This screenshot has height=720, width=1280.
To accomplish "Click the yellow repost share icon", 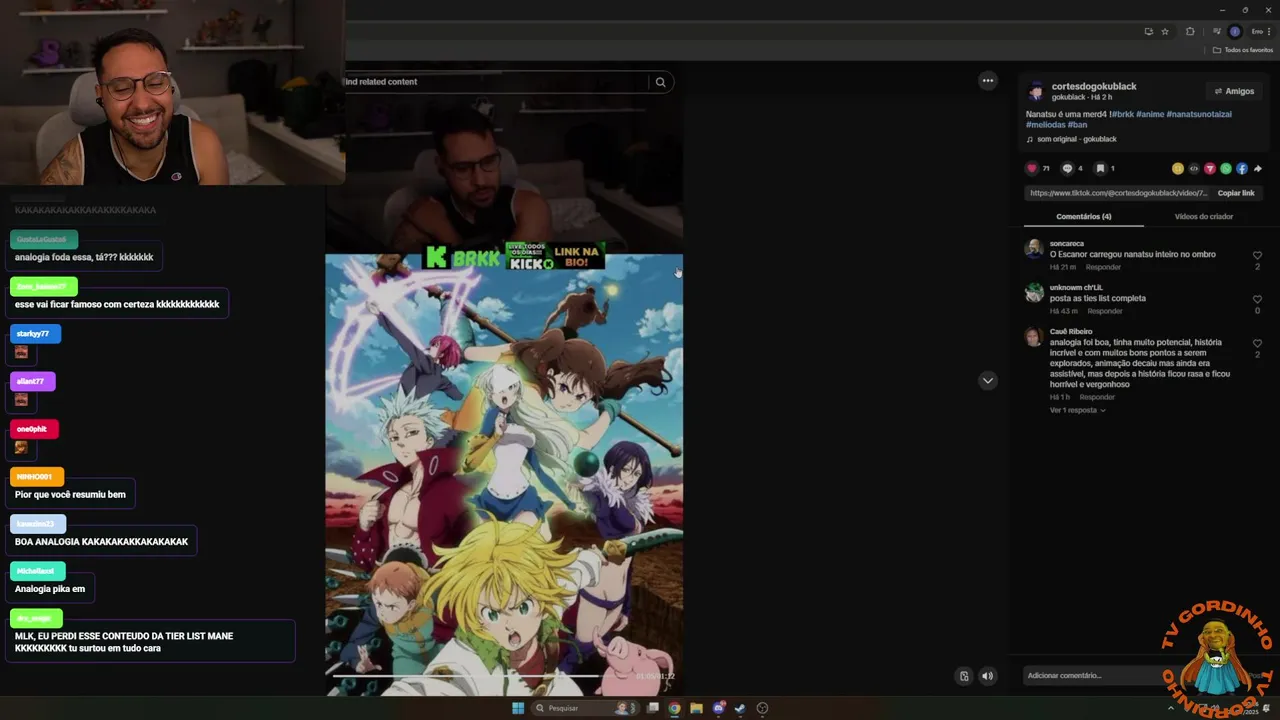I will coord(1178,169).
